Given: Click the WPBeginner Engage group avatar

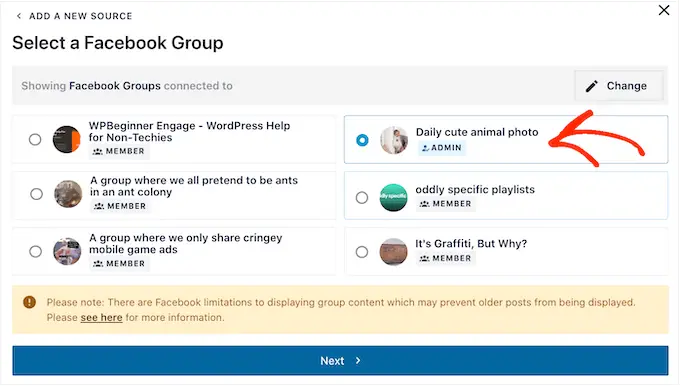Looking at the screenshot, I should coord(66,139).
